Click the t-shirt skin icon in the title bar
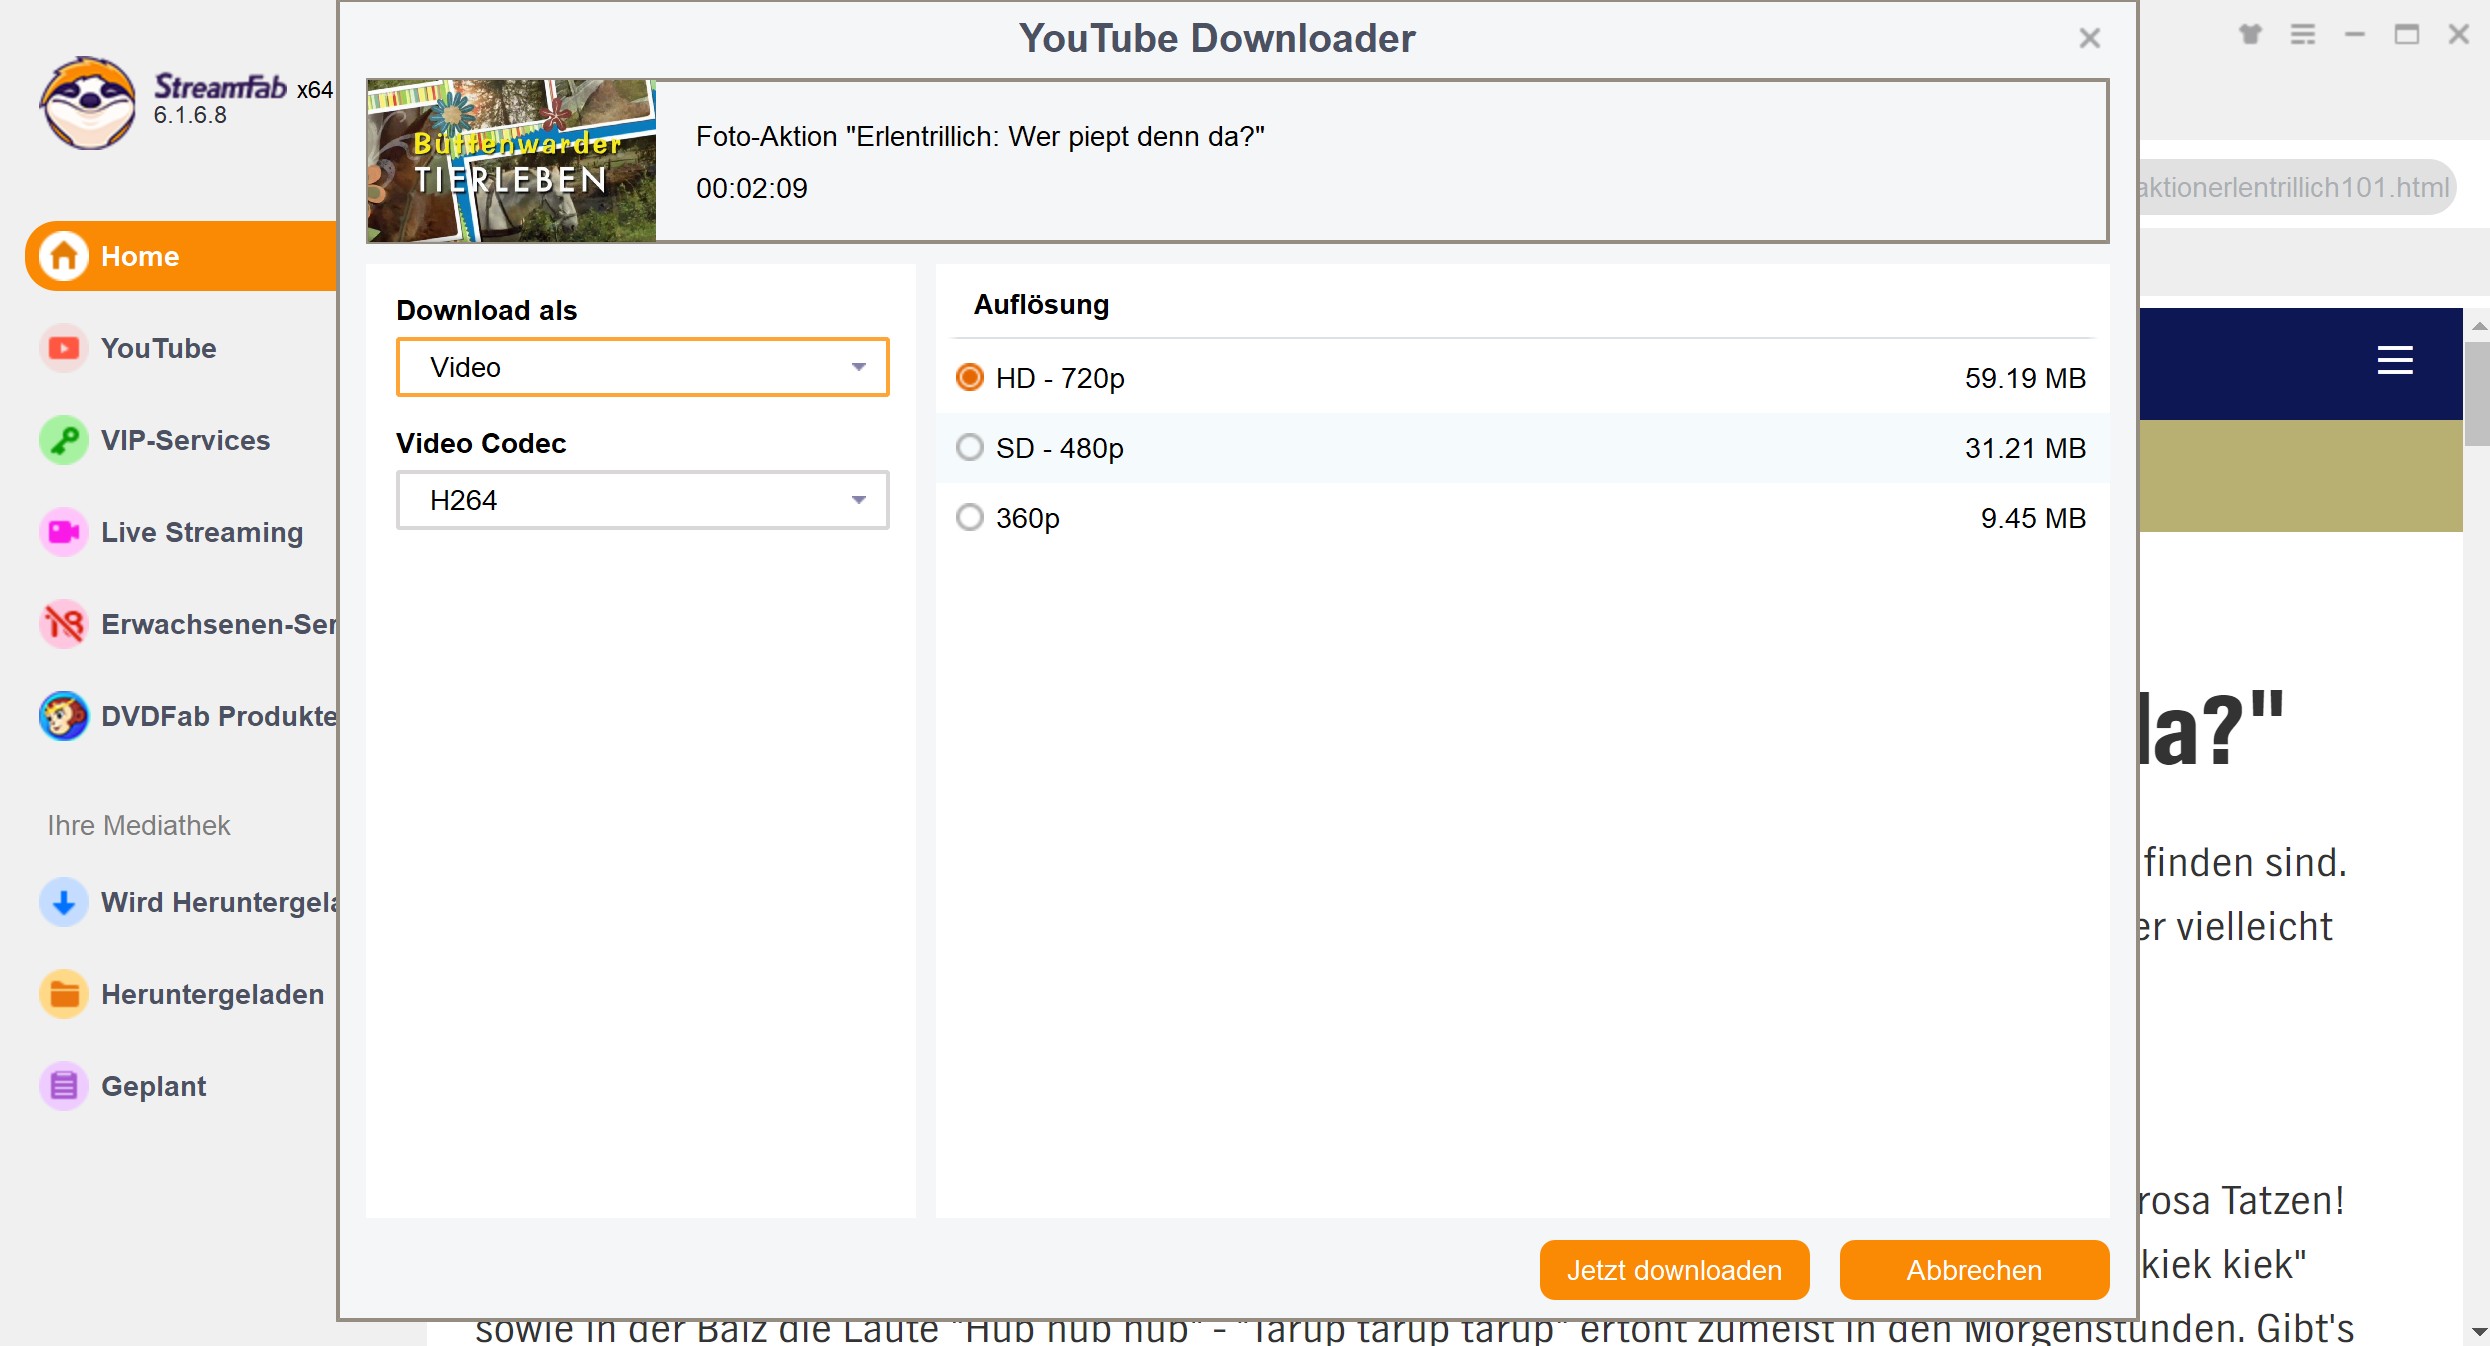The height and width of the screenshot is (1346, 2490). click(2250, 35)
